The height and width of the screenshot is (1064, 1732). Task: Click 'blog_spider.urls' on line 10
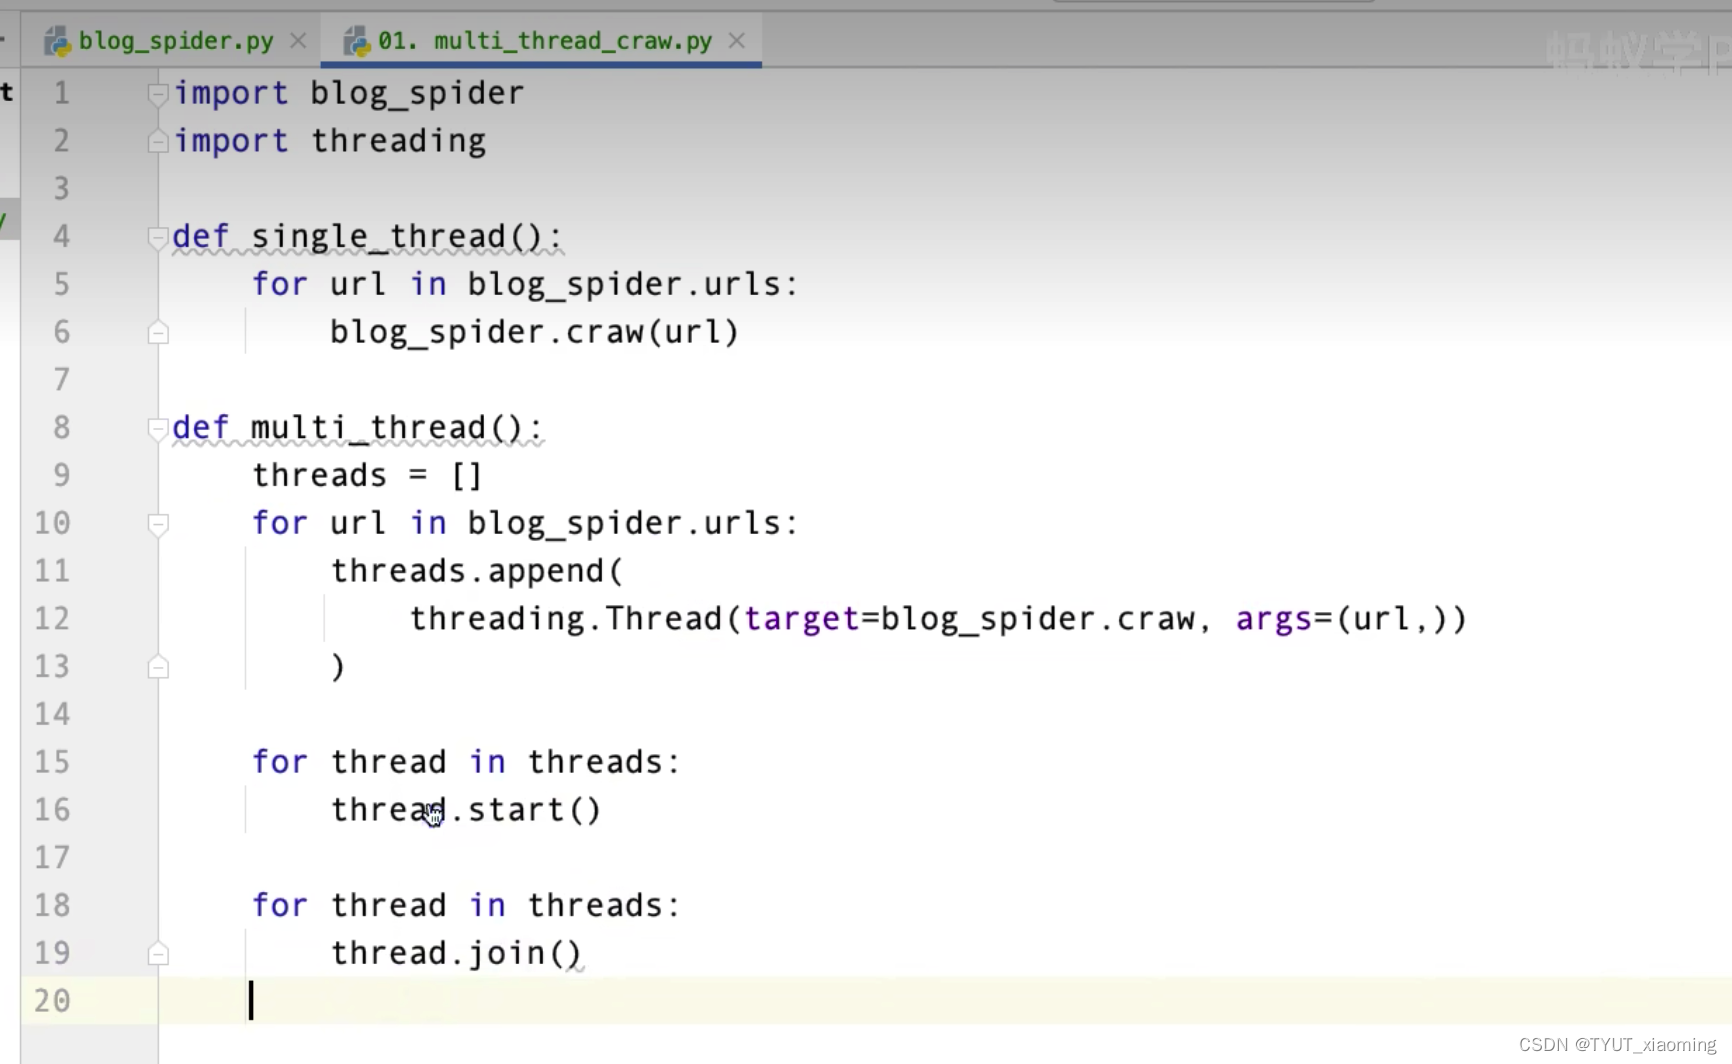624,523
